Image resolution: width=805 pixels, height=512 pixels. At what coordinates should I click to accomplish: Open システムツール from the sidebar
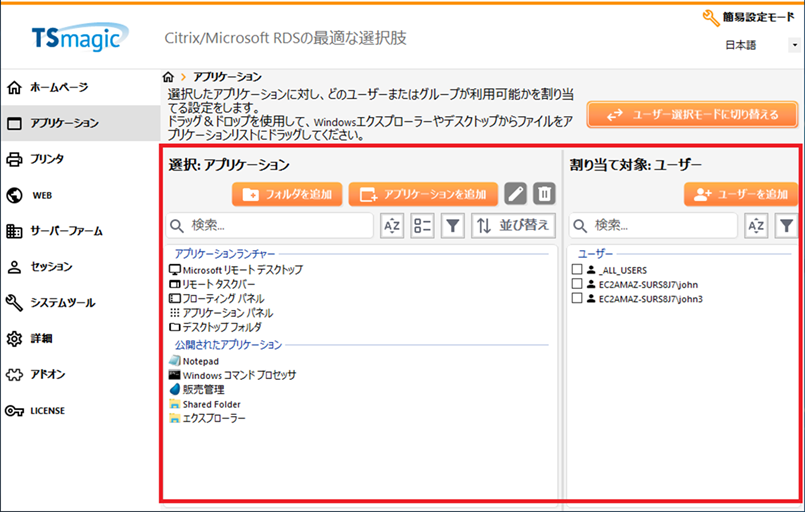(x=62, y=302)
